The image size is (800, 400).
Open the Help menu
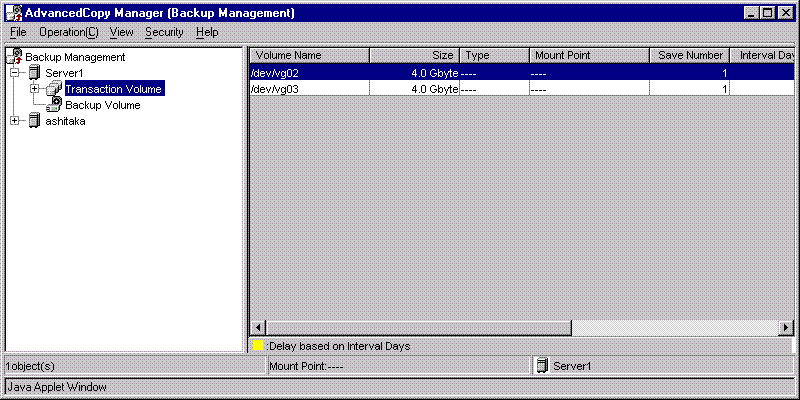coord(207,32)
